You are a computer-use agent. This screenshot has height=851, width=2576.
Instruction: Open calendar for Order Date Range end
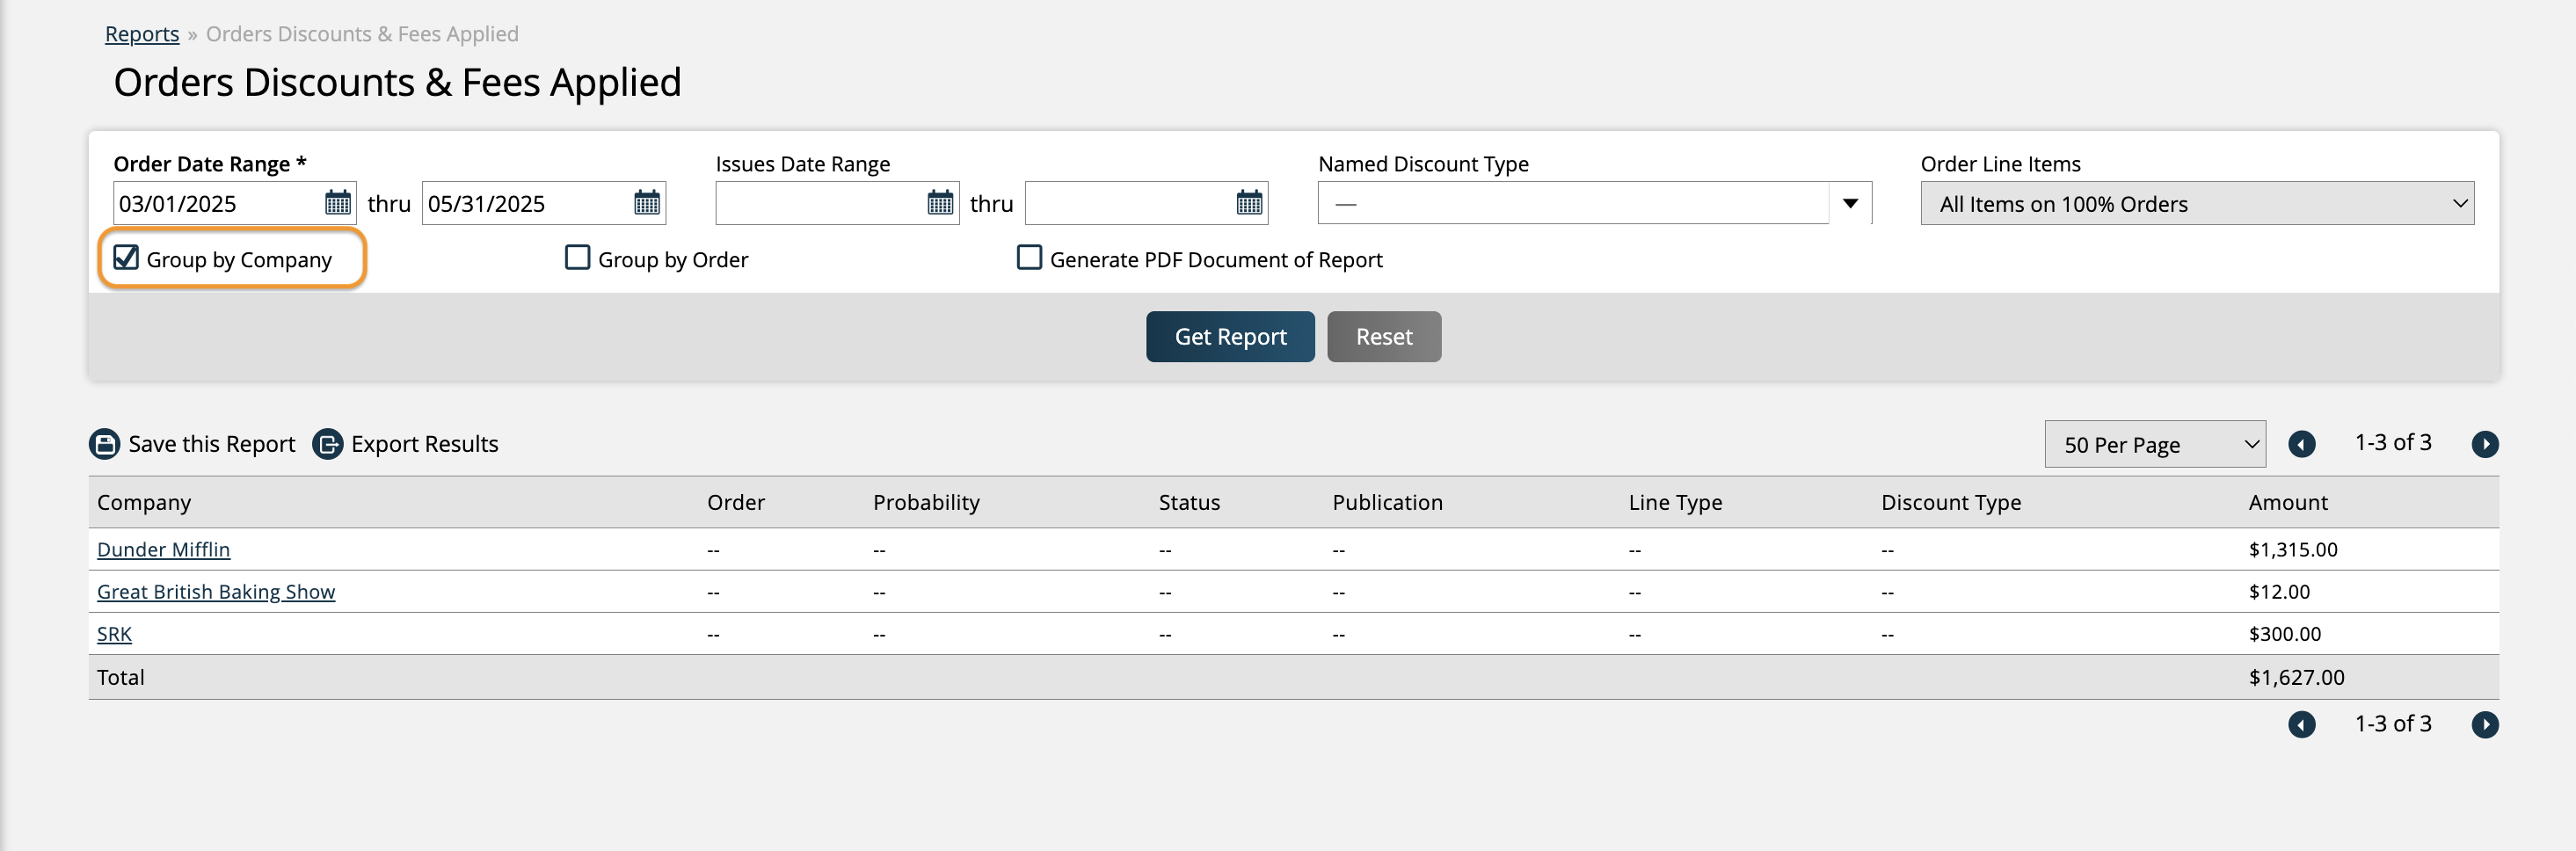[x=647, y=203]
